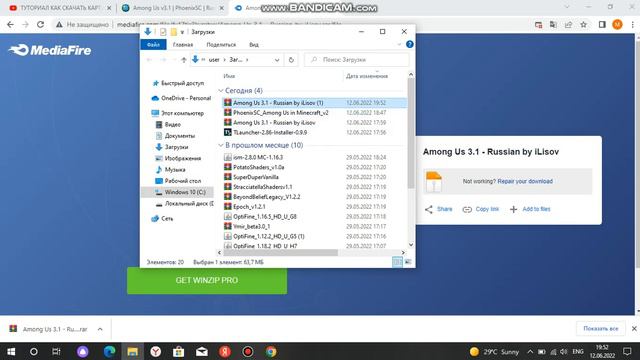Click the Поиск: Загрузки search field
Image resolution: width=640 pixels, height=360 pixels.
[357, 60]
